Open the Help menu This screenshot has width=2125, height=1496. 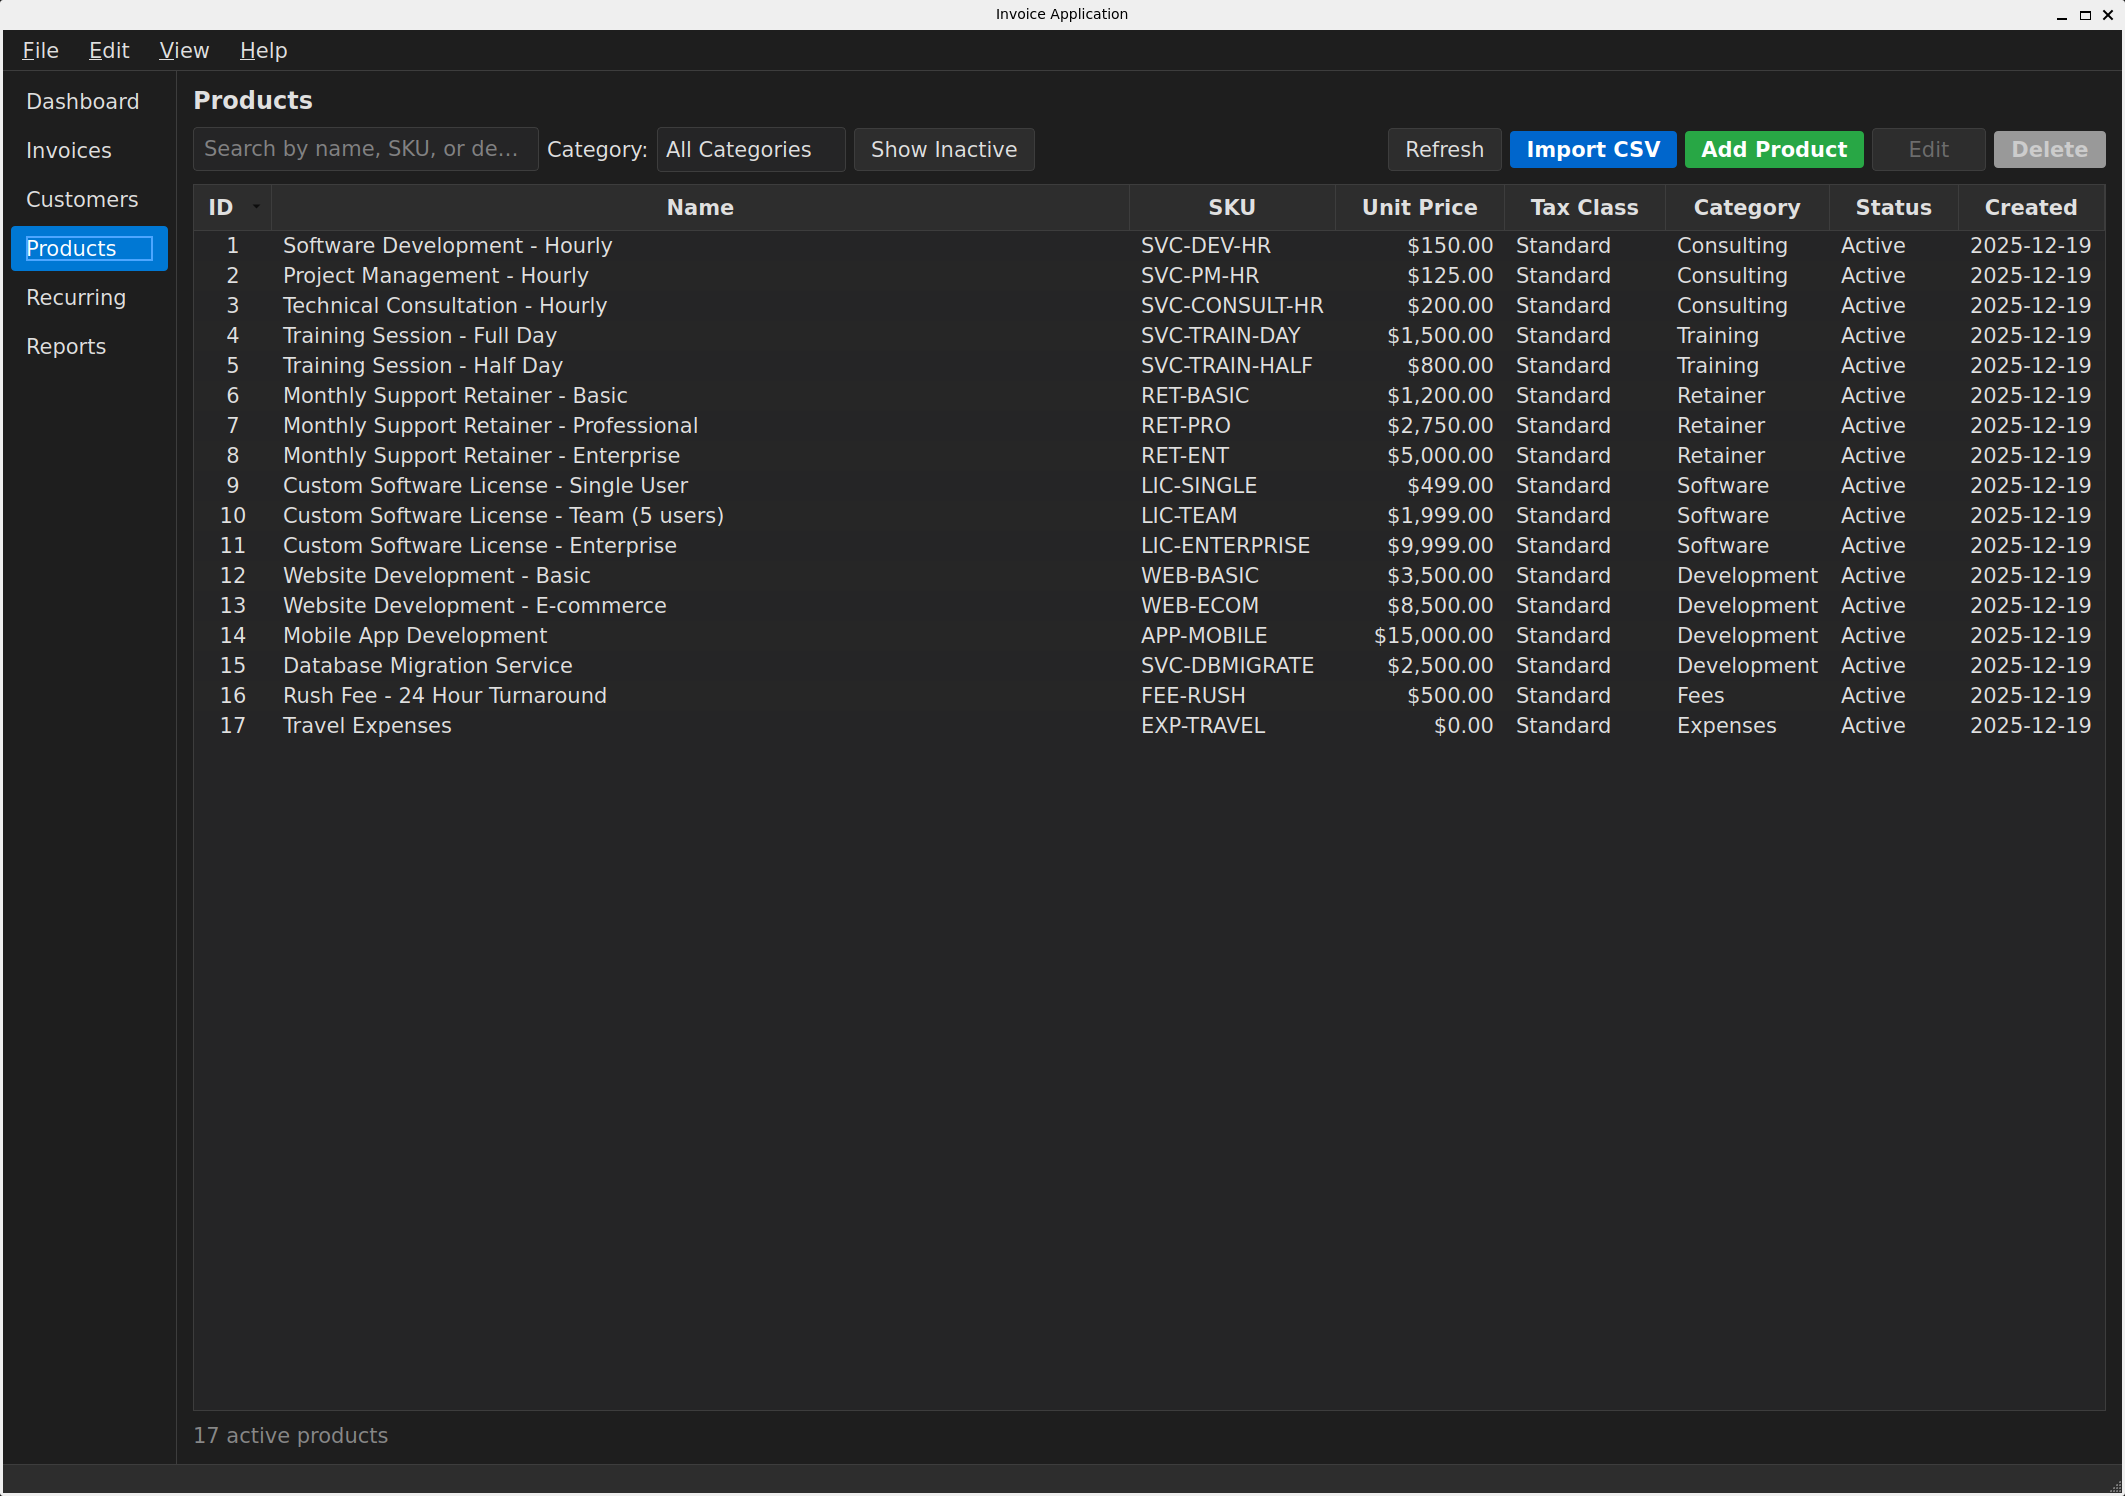pyautogui.click(x=262, y=50)
